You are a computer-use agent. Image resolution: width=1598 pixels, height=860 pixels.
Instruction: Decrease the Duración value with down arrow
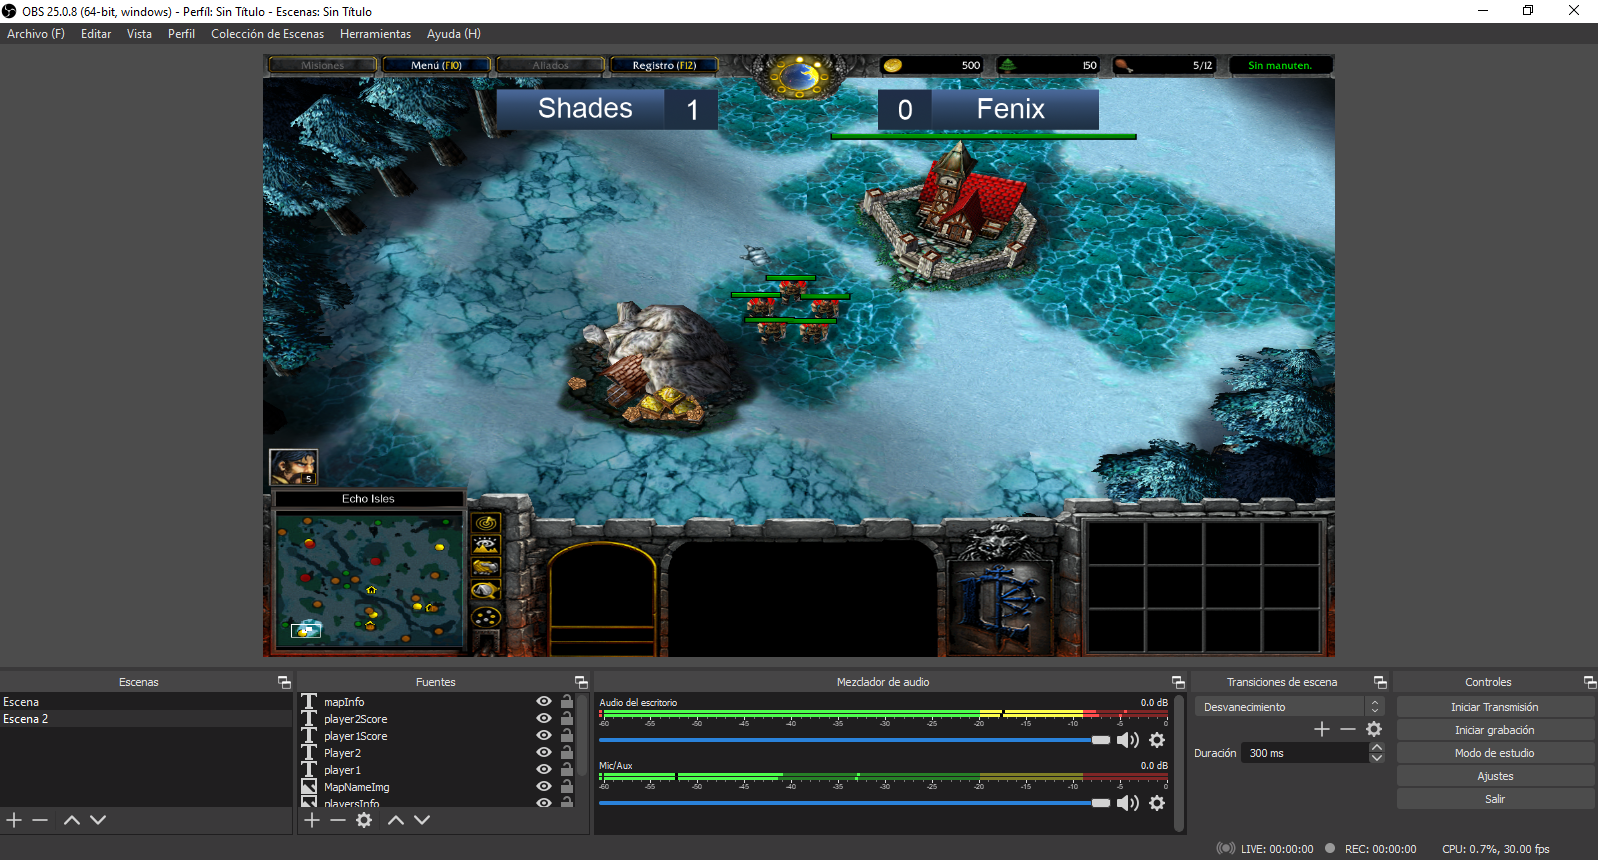pos(1377,758)
